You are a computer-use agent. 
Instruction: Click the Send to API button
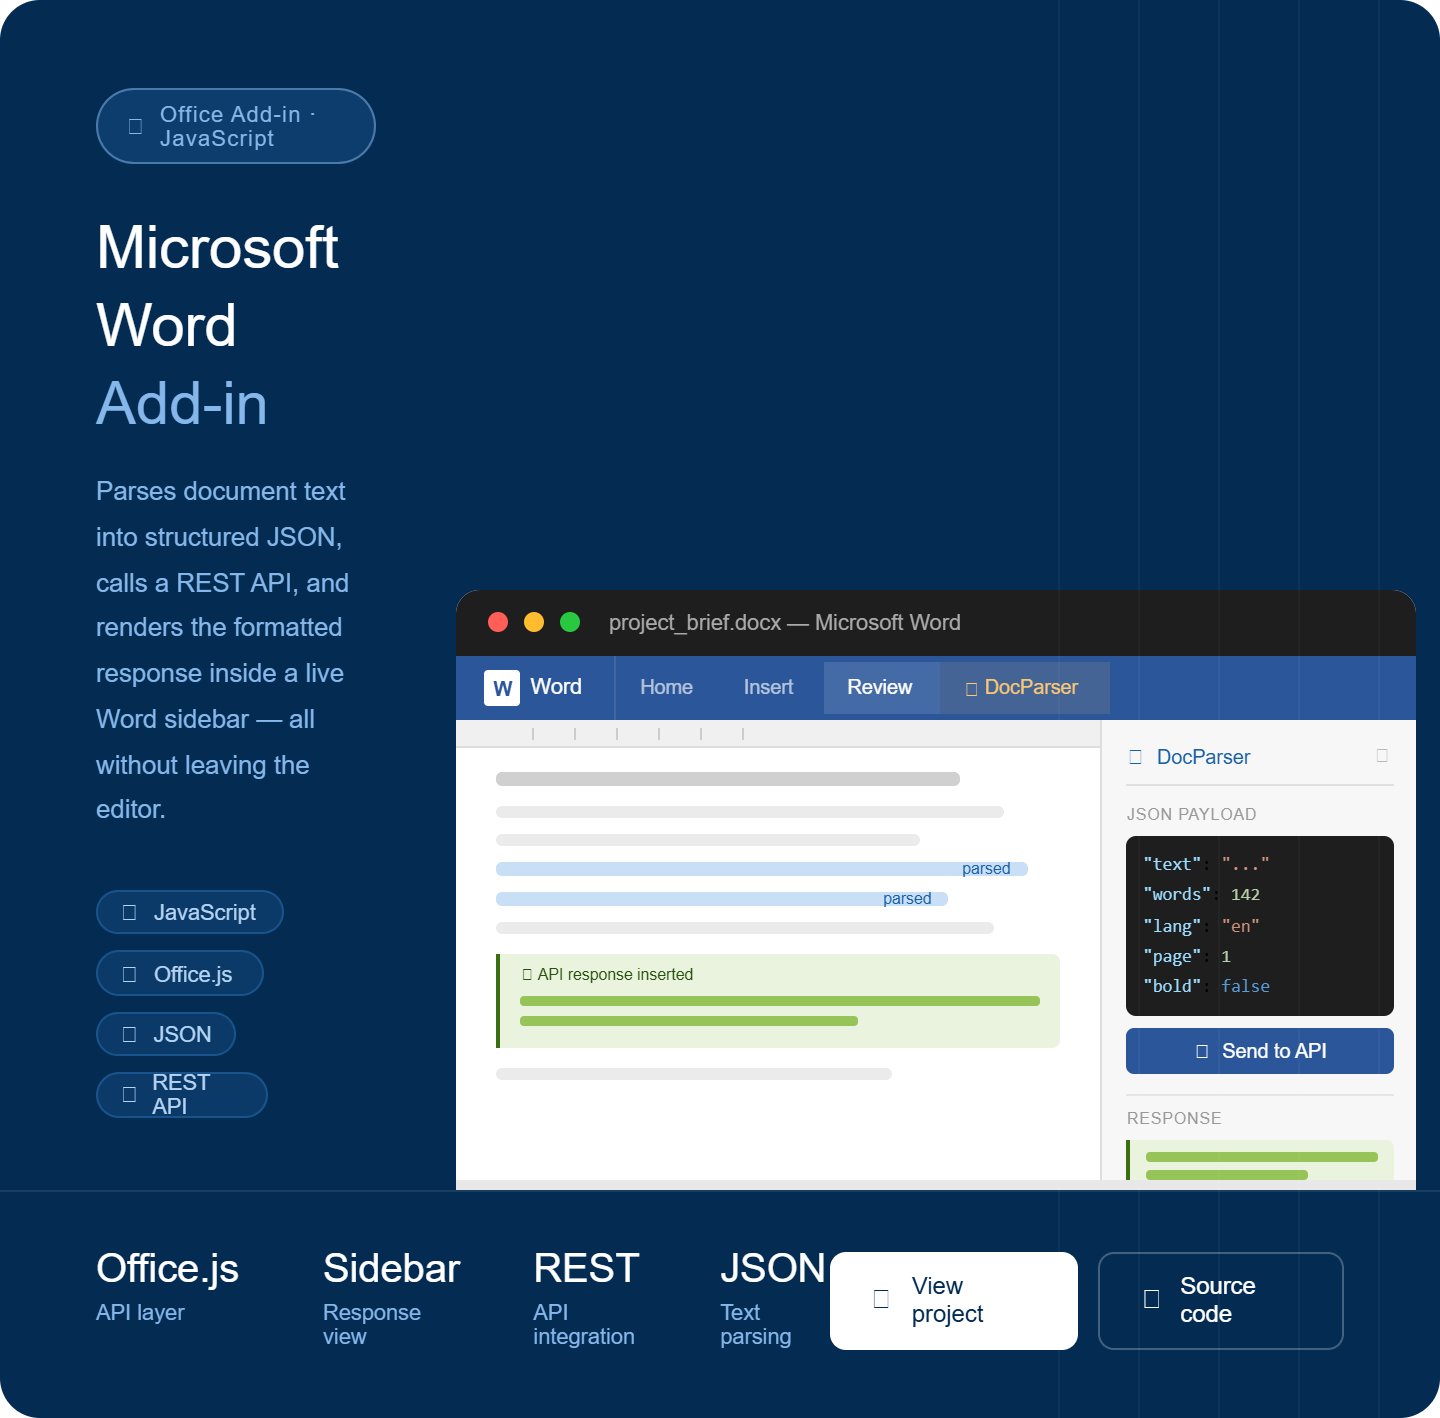click(1260, 1051)
